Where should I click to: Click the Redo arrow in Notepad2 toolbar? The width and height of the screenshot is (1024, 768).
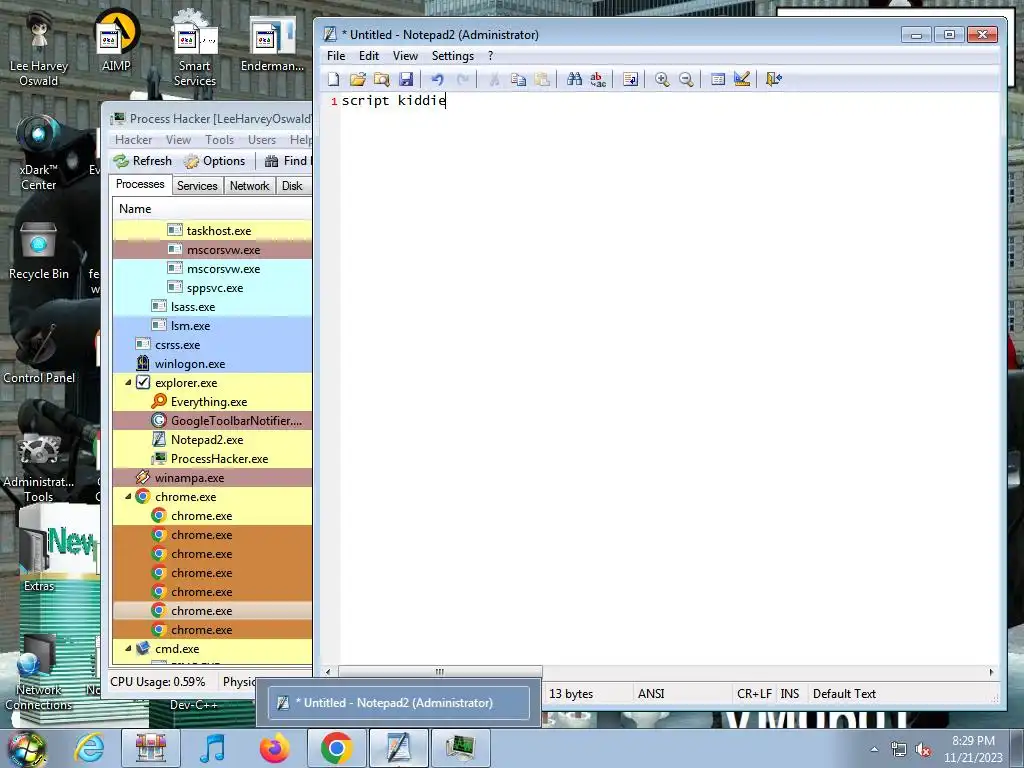click(x=462, y=80)
